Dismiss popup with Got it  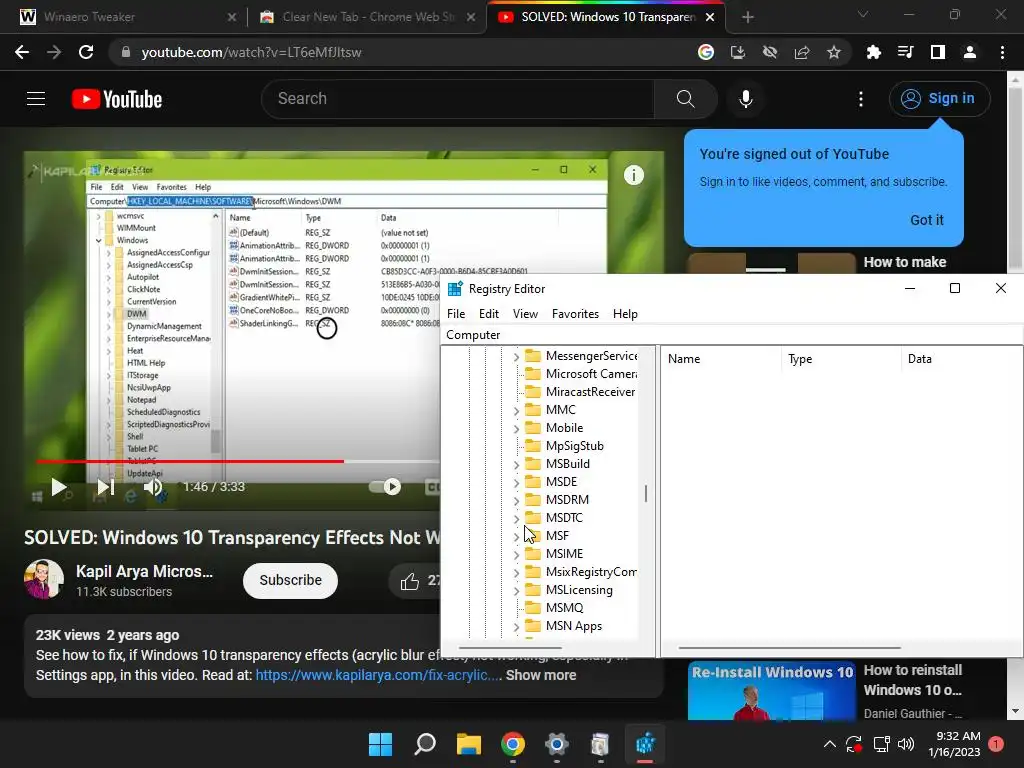[x=927, y=220]
